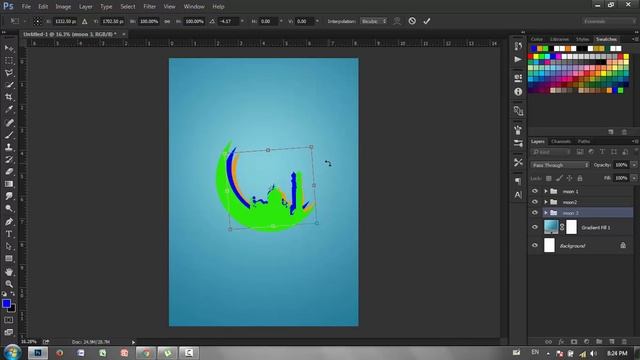Toggle relative positioning triangle for reference point

coord(84,21)
